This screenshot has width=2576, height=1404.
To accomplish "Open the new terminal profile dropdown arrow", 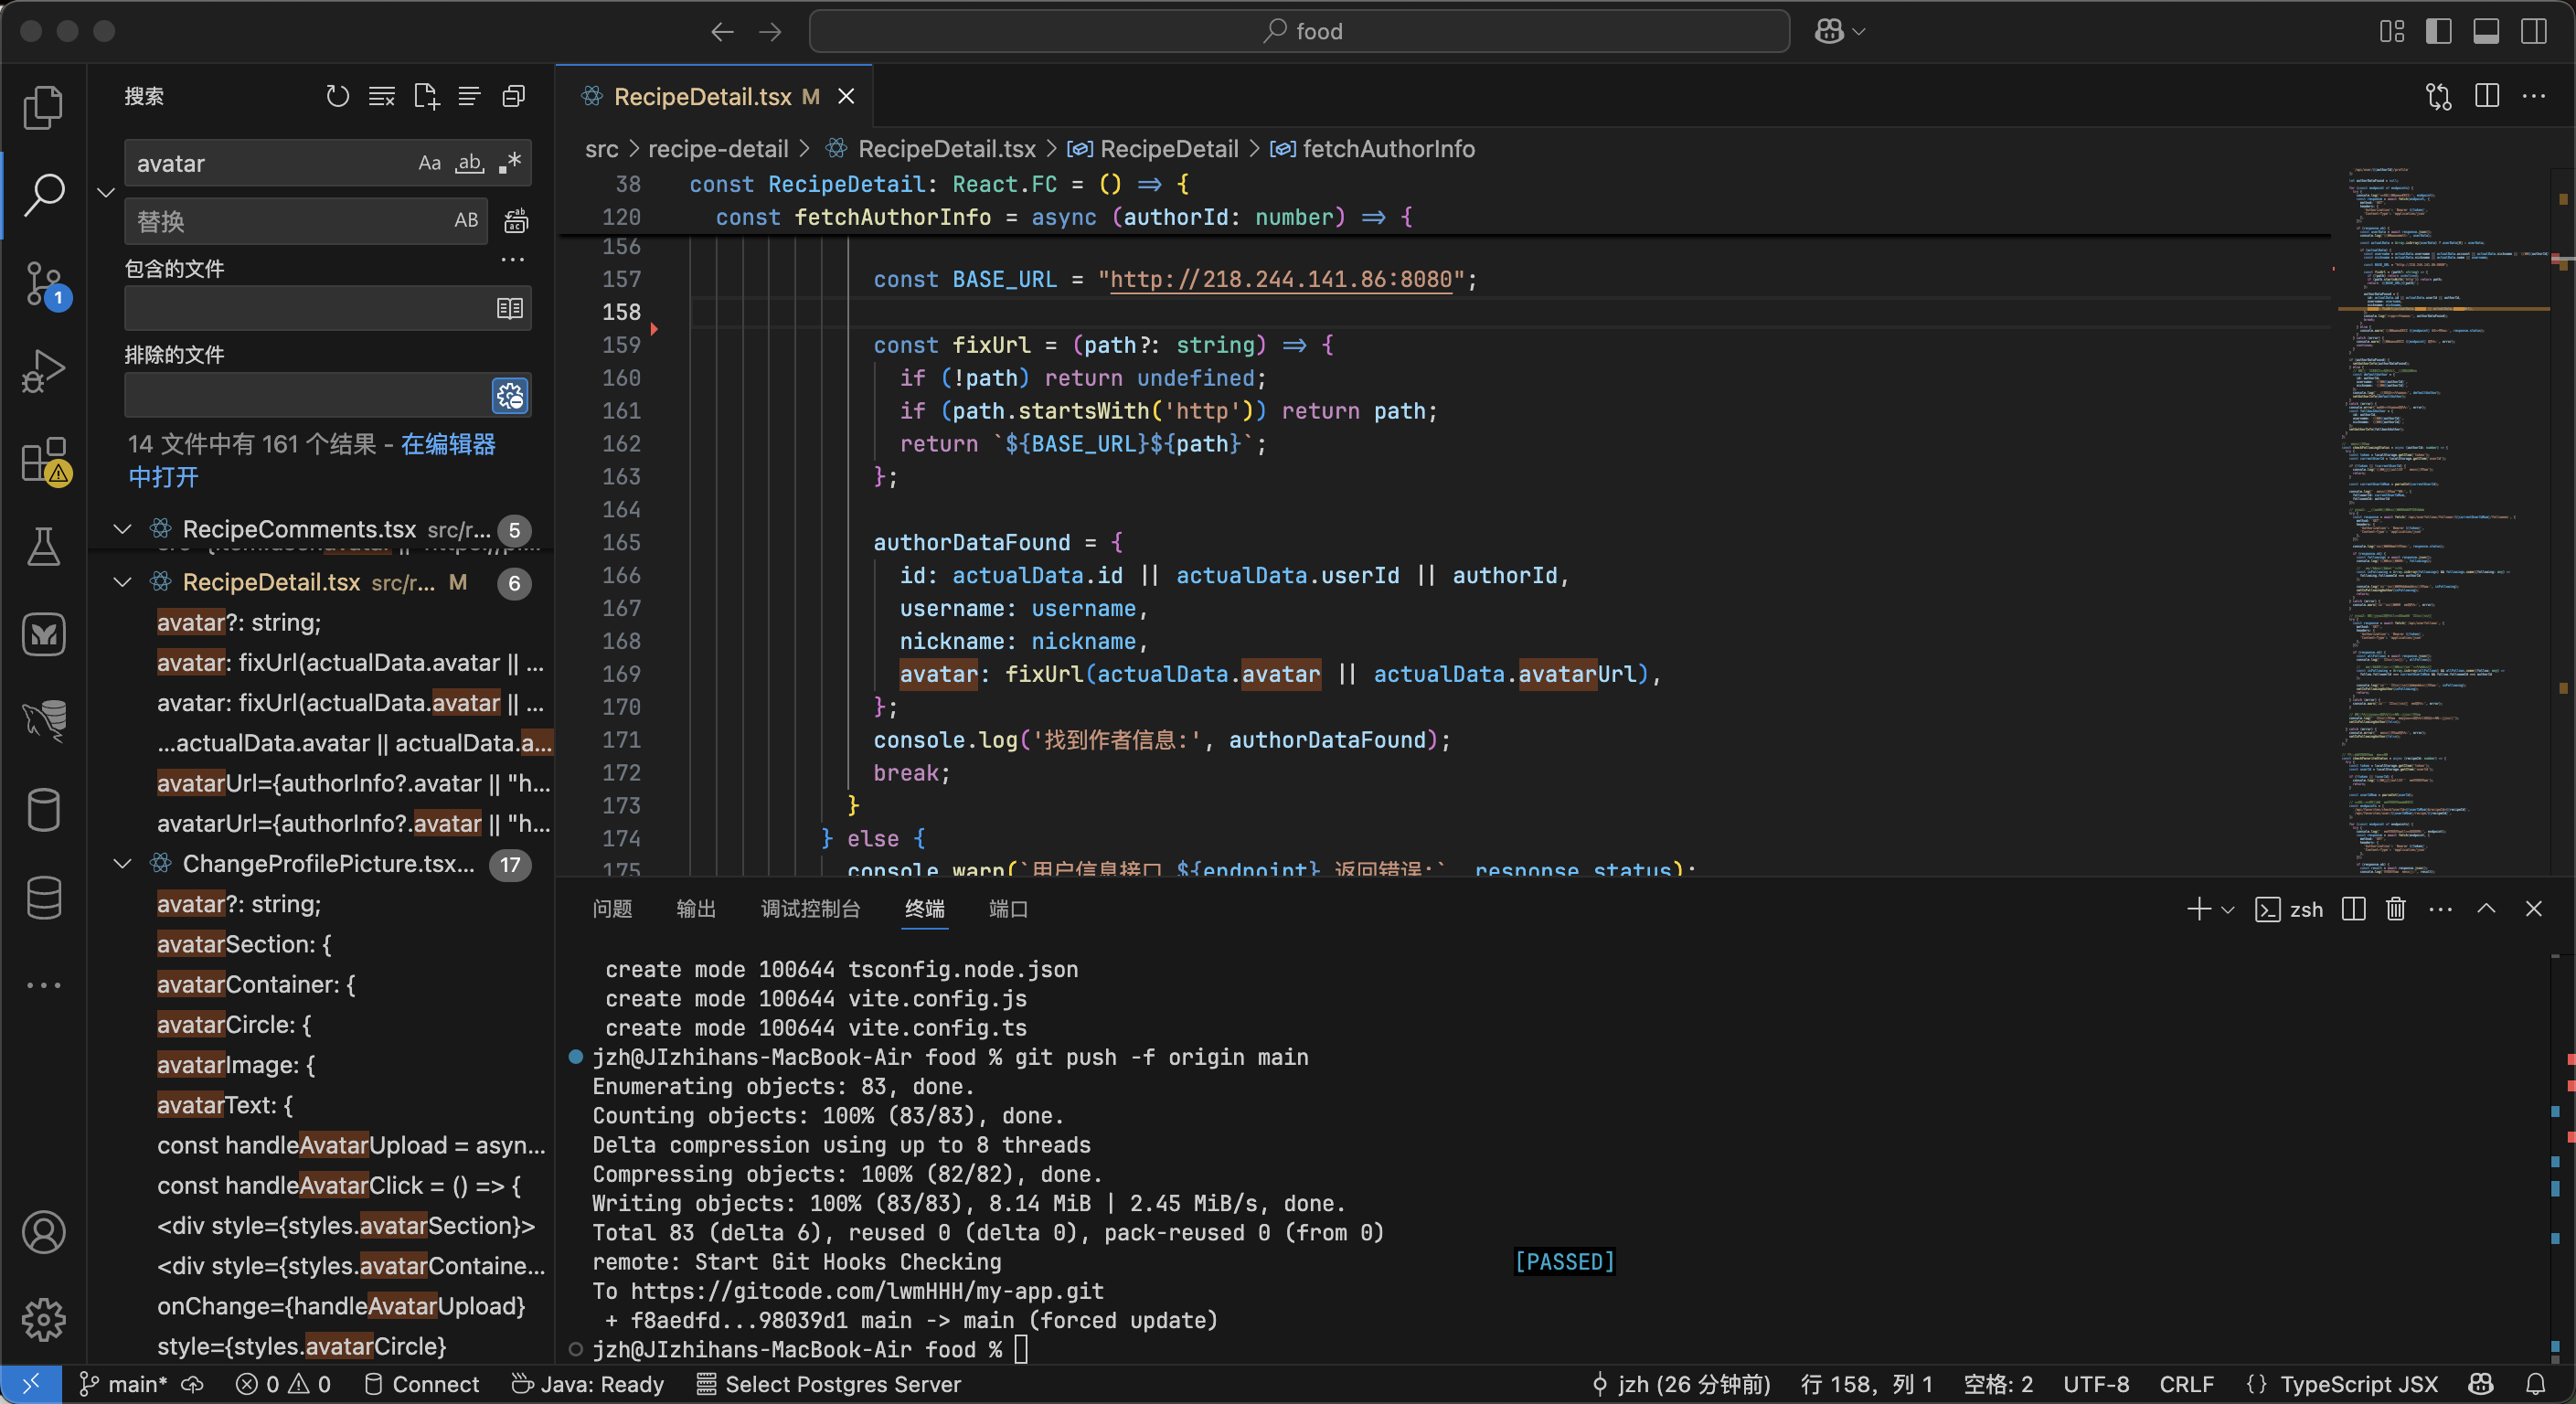I will point(2227,909).
